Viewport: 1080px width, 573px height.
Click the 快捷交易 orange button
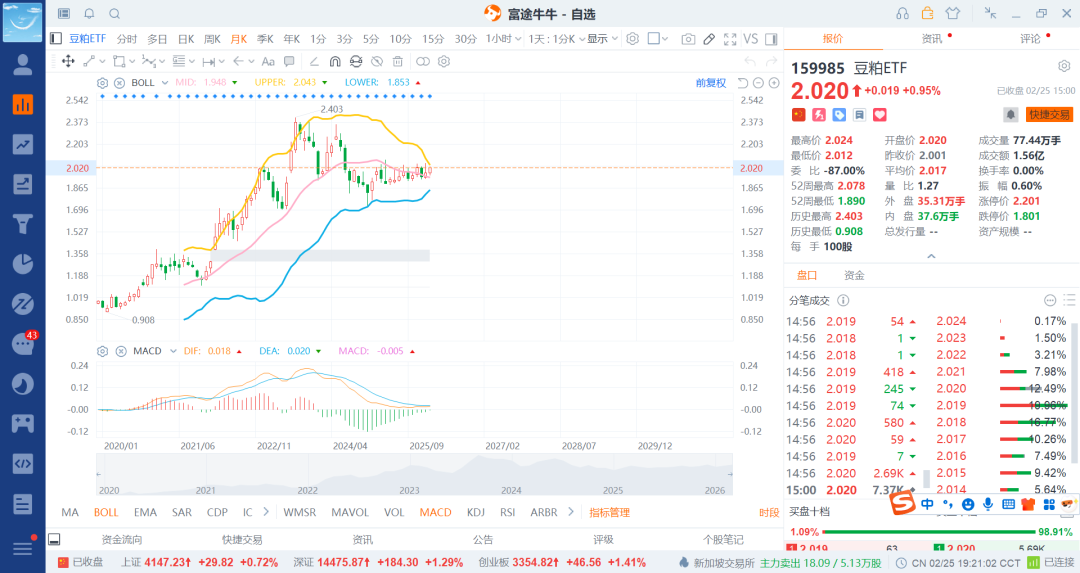tap(1049, 115)
